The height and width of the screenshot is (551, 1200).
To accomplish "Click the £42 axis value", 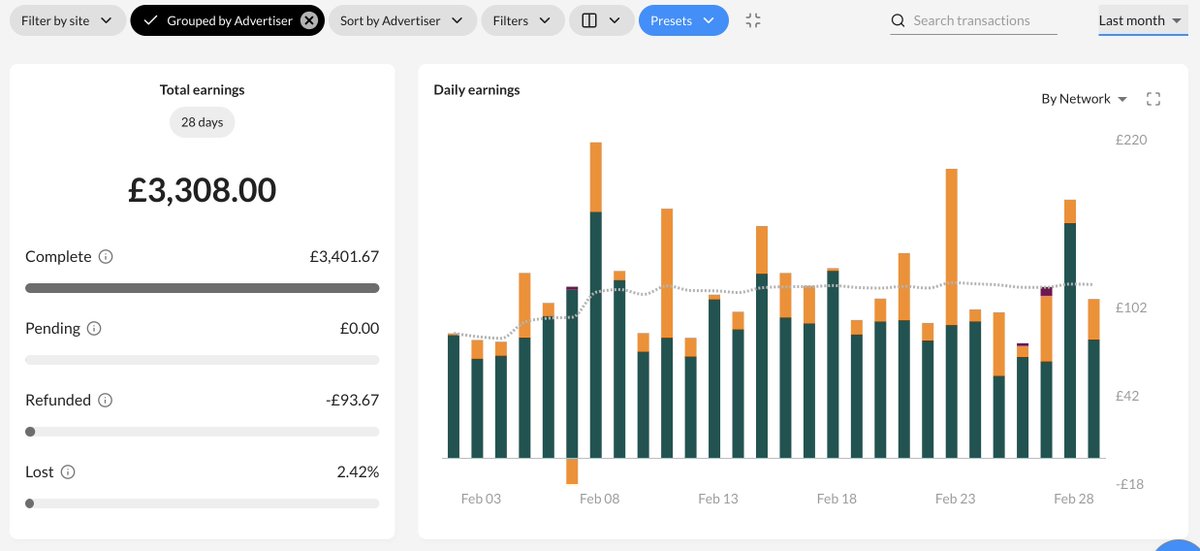I will [1128, 396].
